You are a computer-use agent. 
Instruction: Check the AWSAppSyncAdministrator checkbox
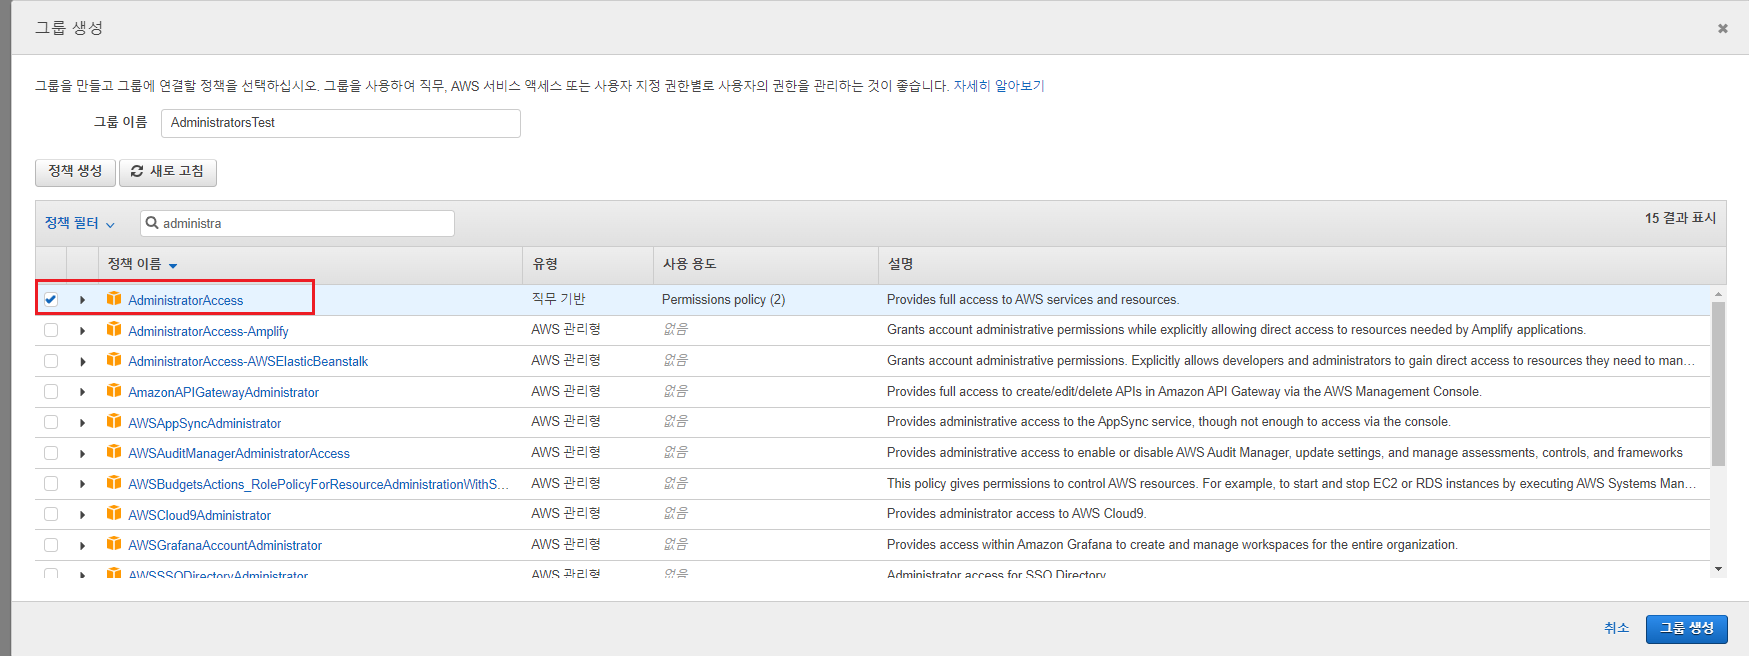pos(51,422)
